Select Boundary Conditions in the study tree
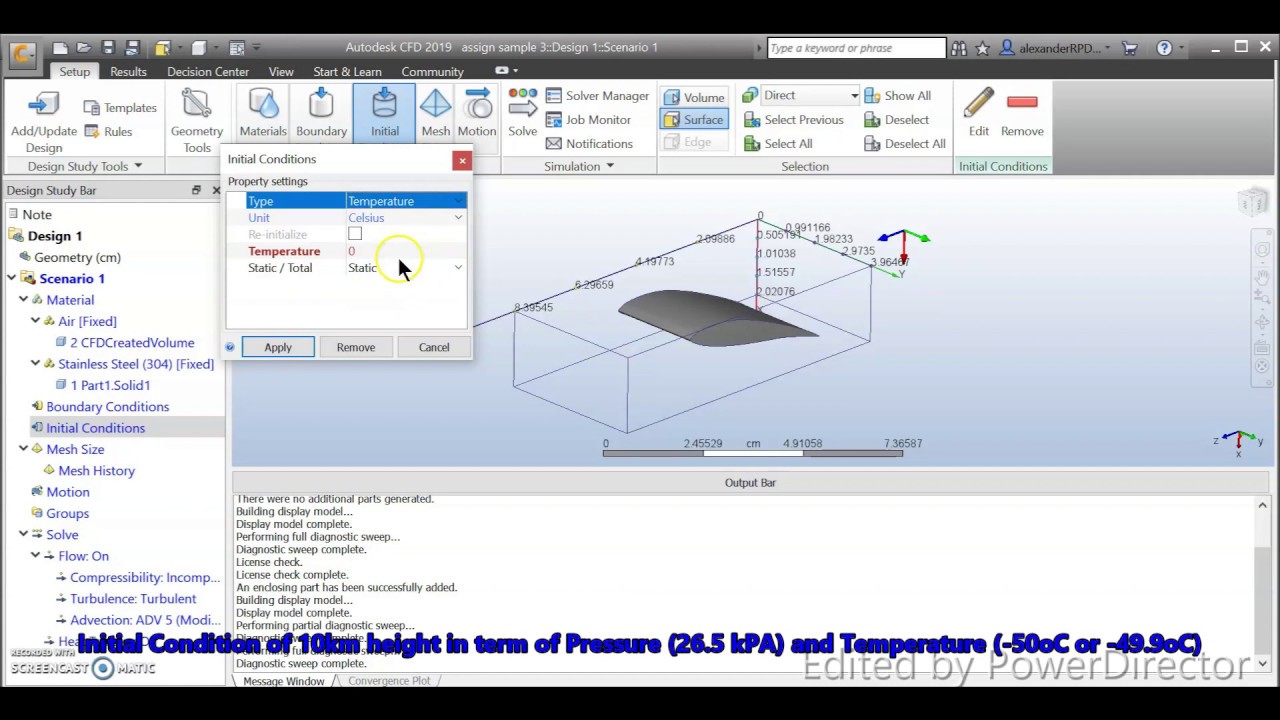The width and height of the screenshot is (1280, 720). (x=107, y=406)
